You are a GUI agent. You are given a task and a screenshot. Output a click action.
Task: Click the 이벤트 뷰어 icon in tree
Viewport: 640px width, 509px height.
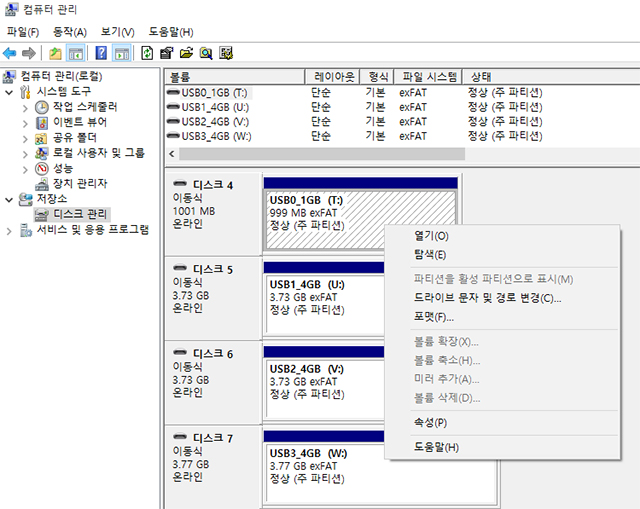pos(41,122)
